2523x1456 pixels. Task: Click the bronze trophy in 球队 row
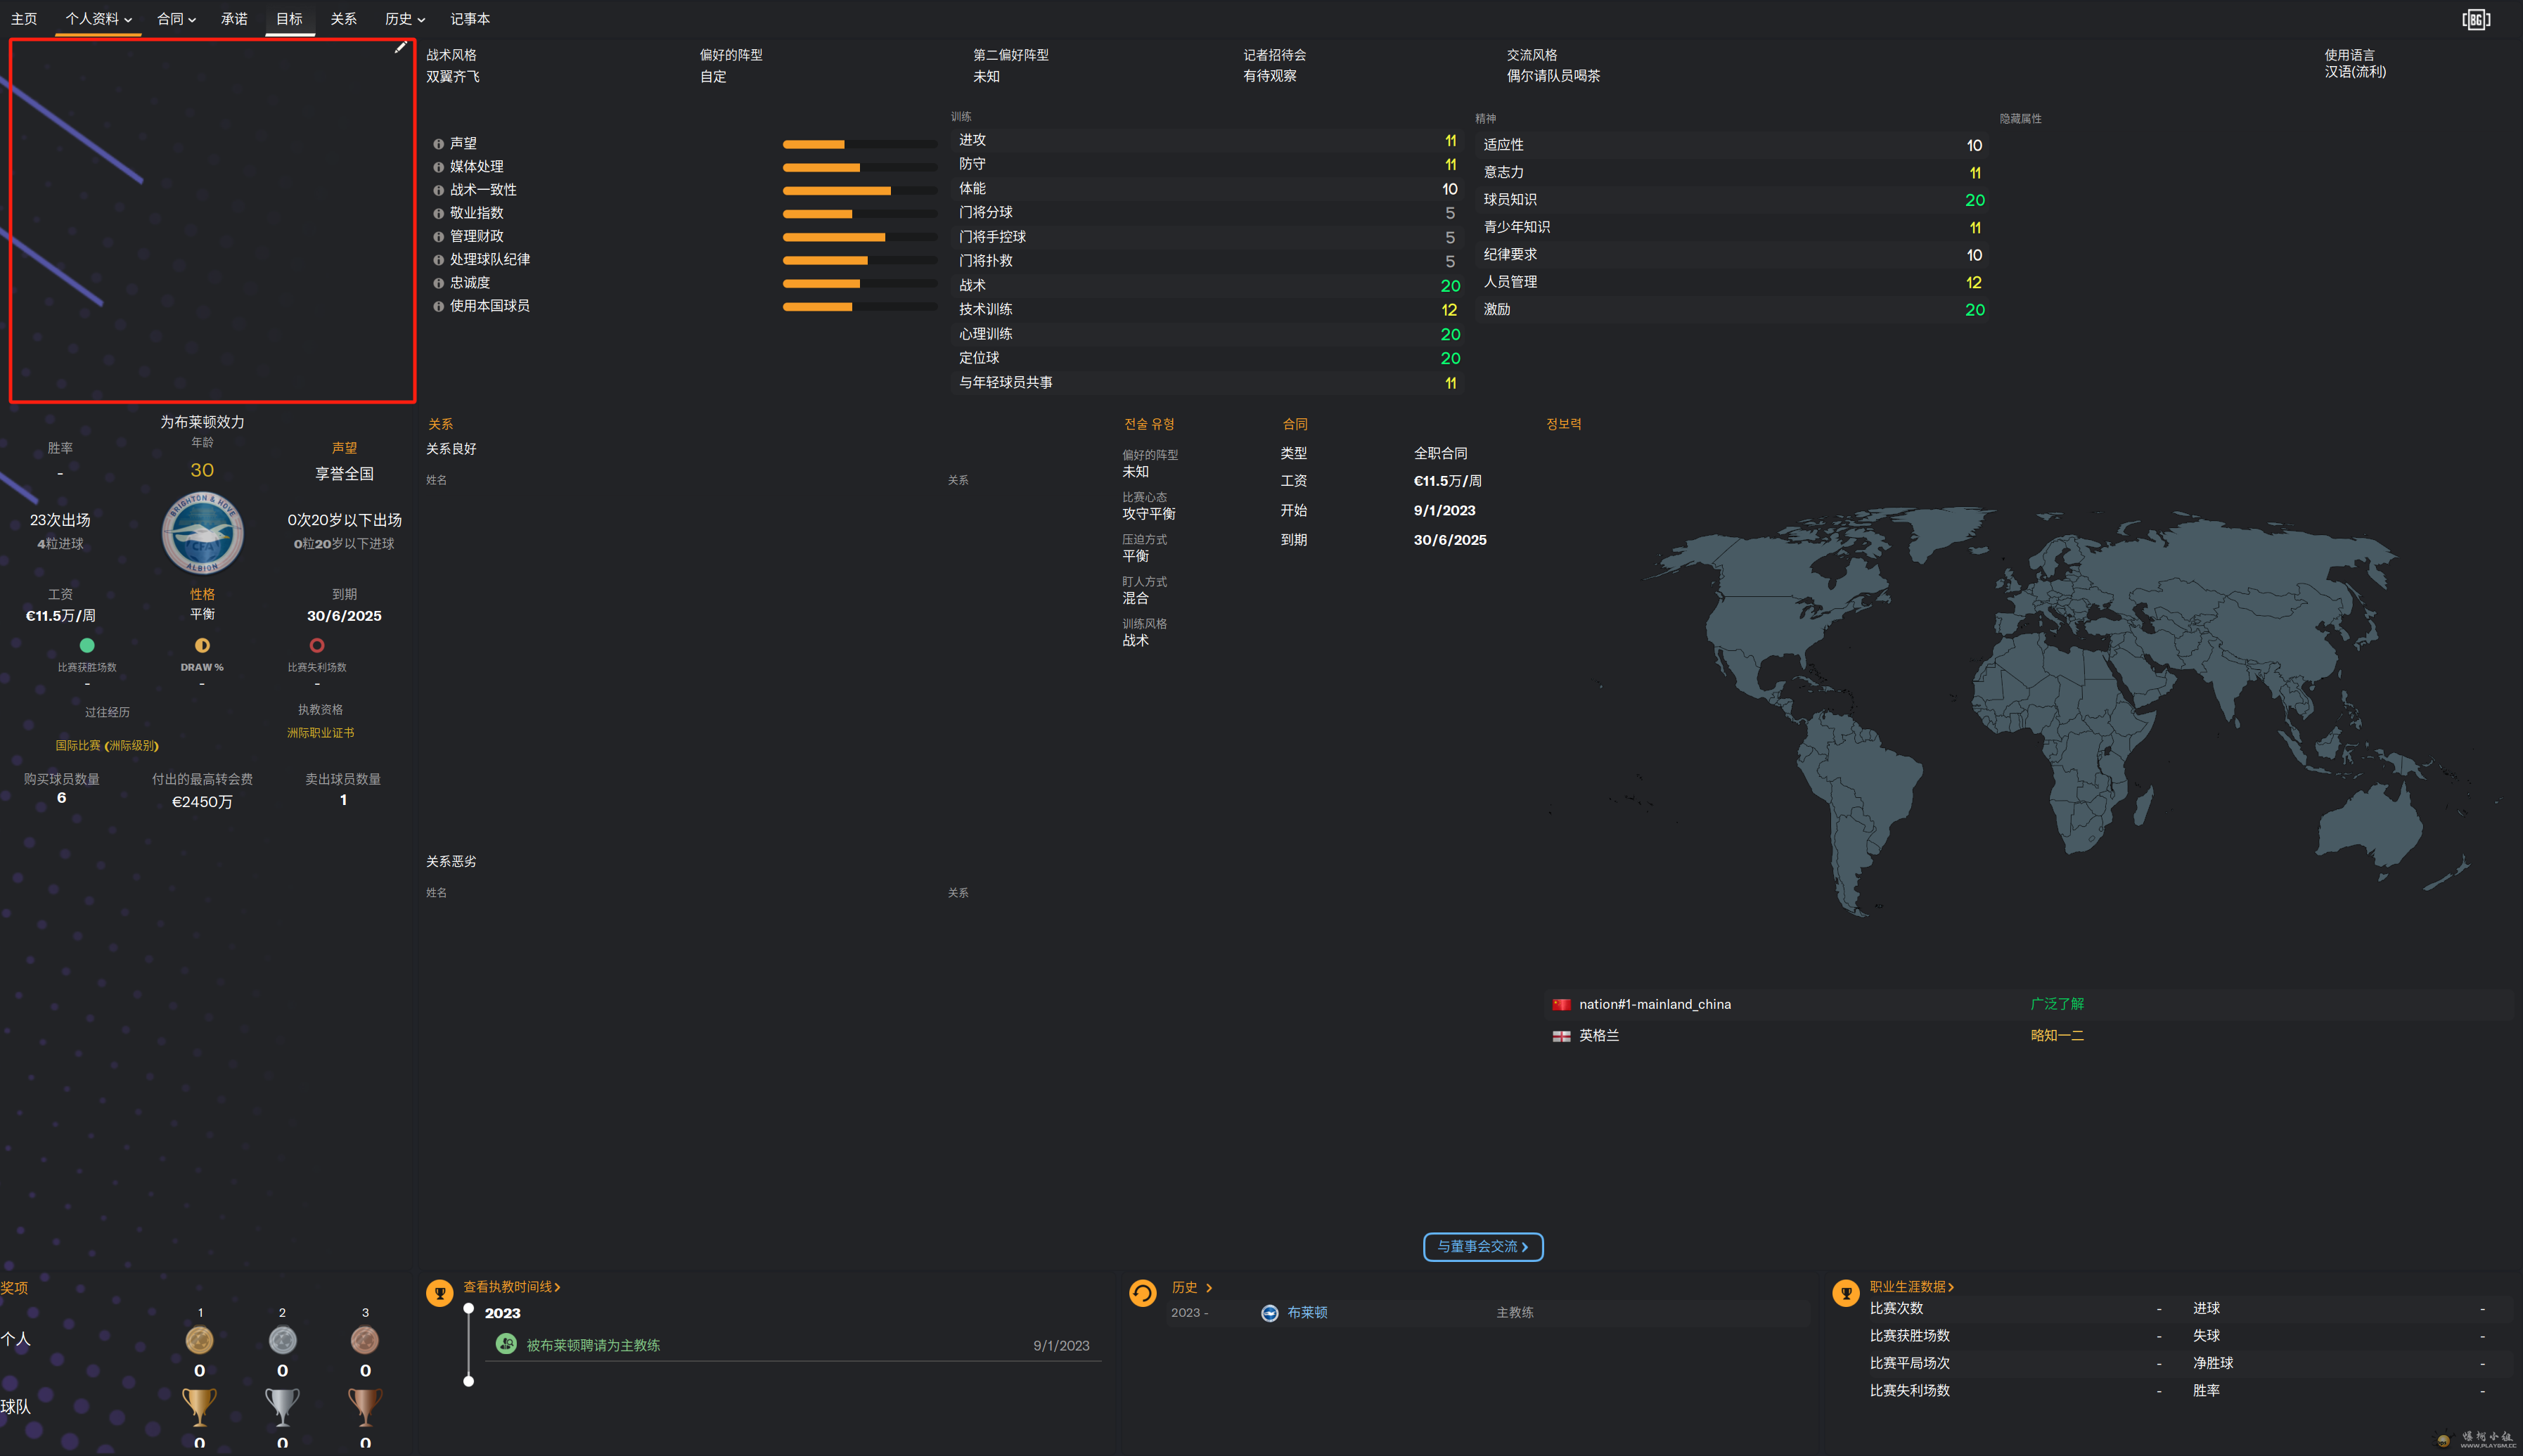[365, 1407]
